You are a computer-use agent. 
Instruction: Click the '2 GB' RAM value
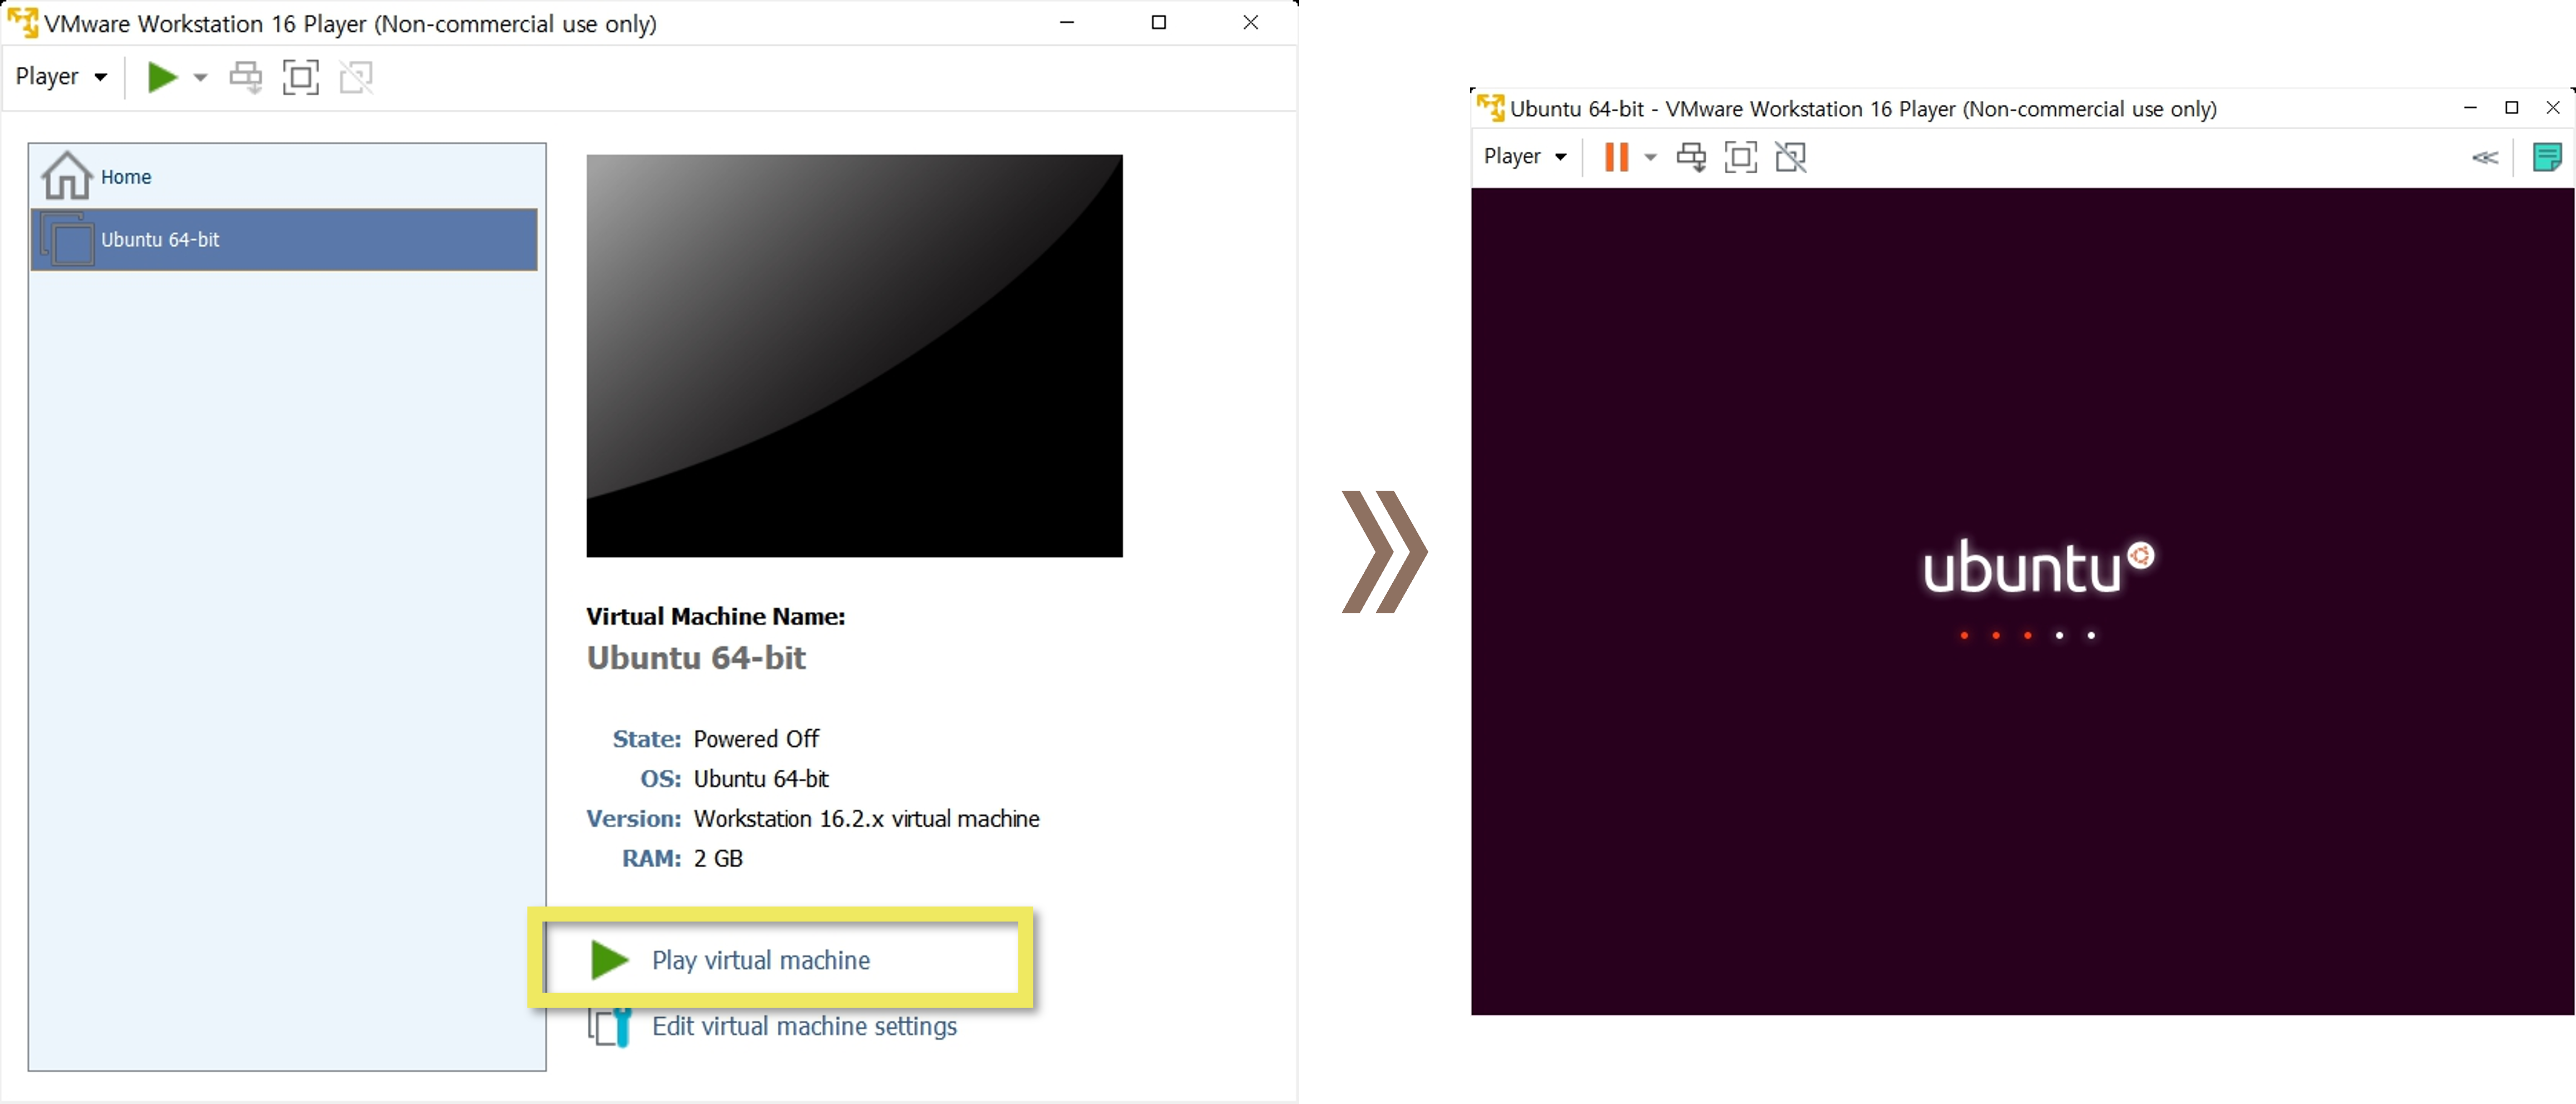click(x=718, y=859)
